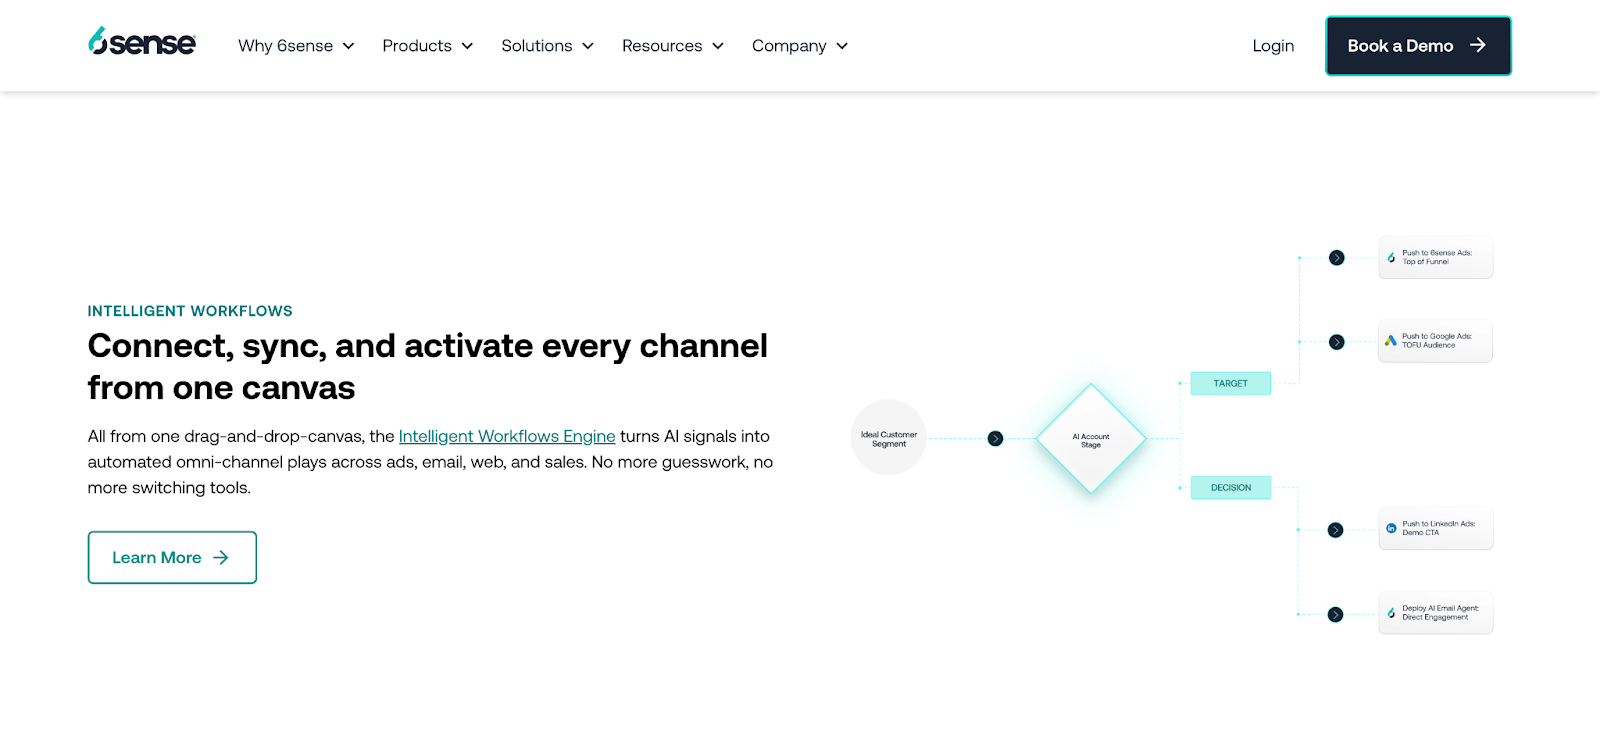1600x739 pixels.
Task: Click the 6sense icon on the Push to 6sense Ads card
Action: tap(1391, 258)
